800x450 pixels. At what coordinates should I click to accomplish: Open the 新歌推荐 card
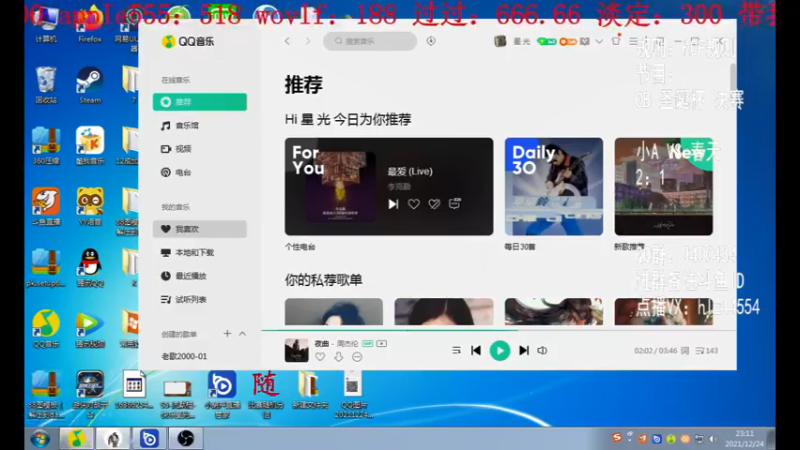[663, 186]
